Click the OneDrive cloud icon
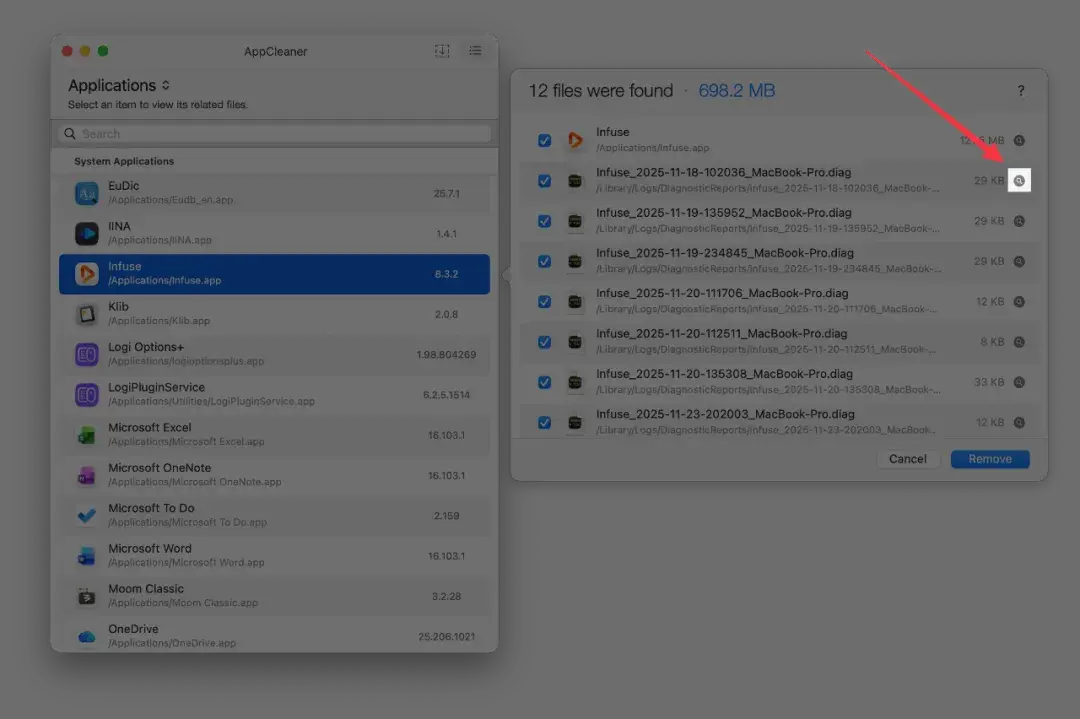Image resolution: width=1080 pixels, height=719 pixels. click(x=87, y=636)
